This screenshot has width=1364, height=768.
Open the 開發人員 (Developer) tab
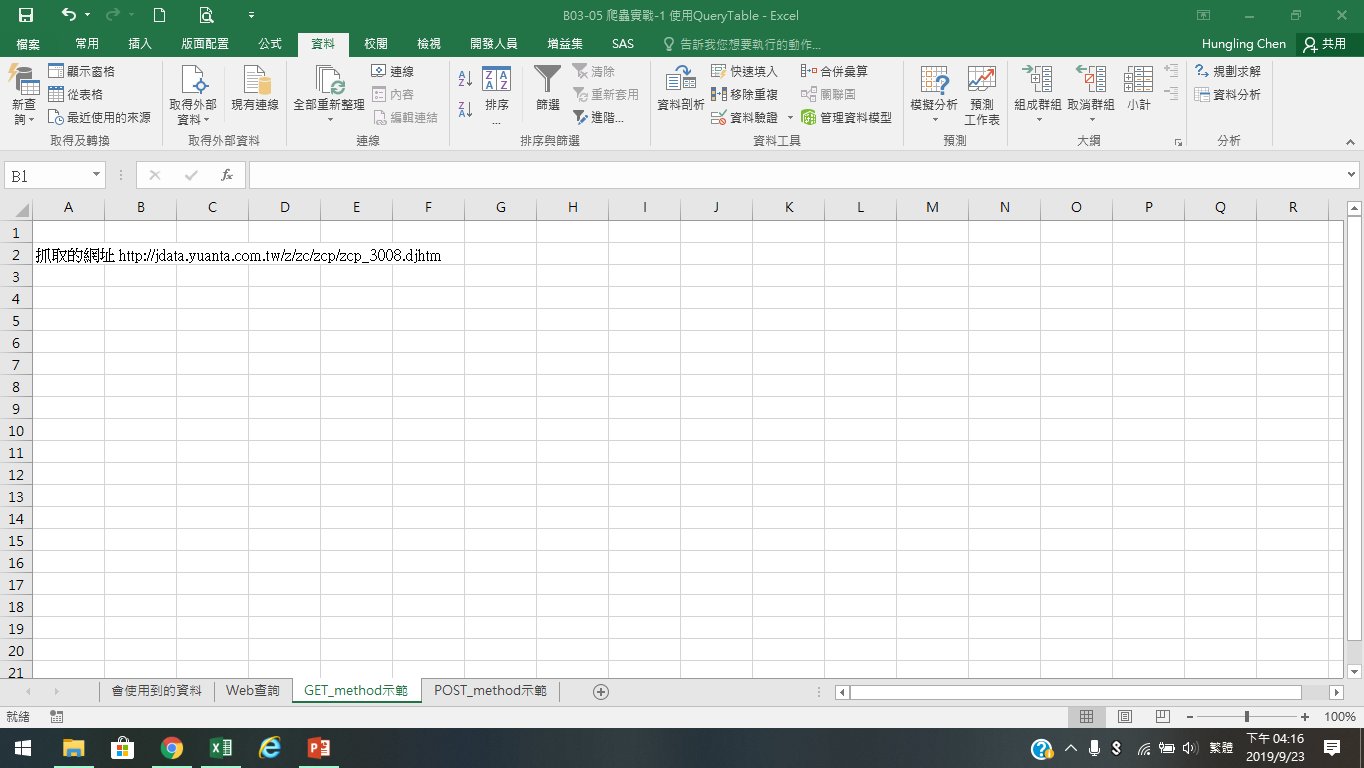coord(493,44)
